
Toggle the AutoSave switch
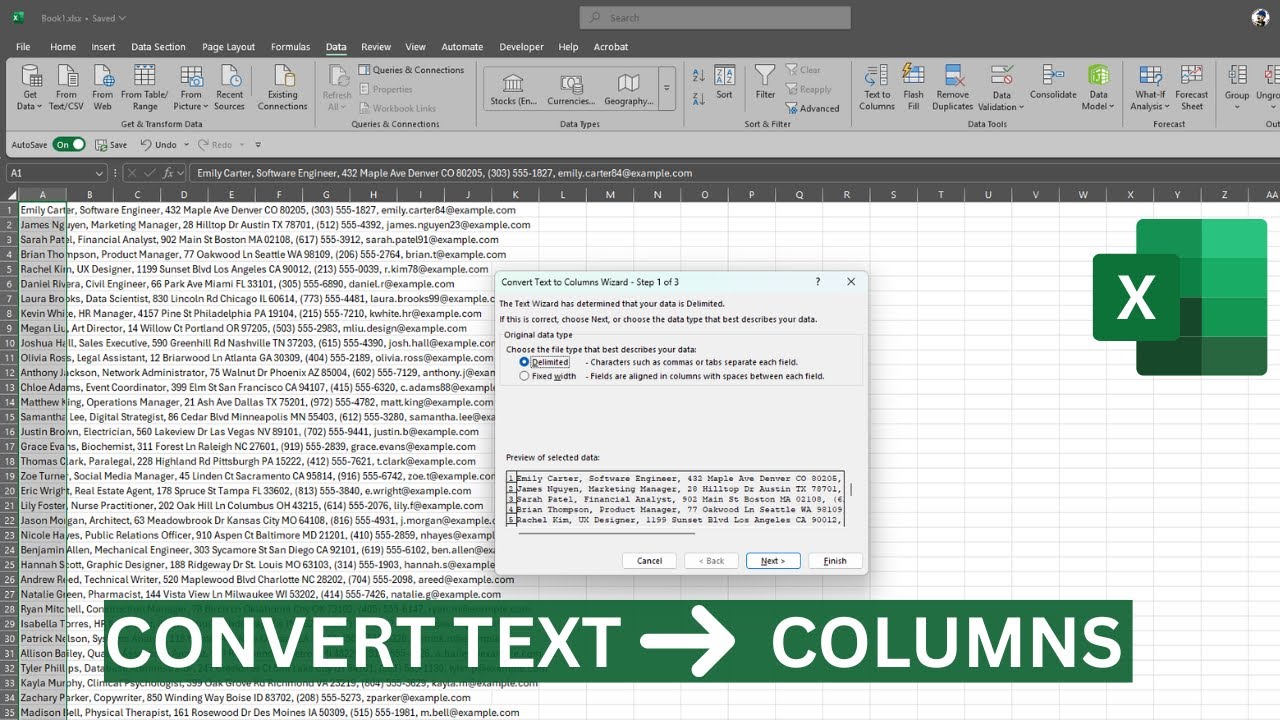pos(69,145)
